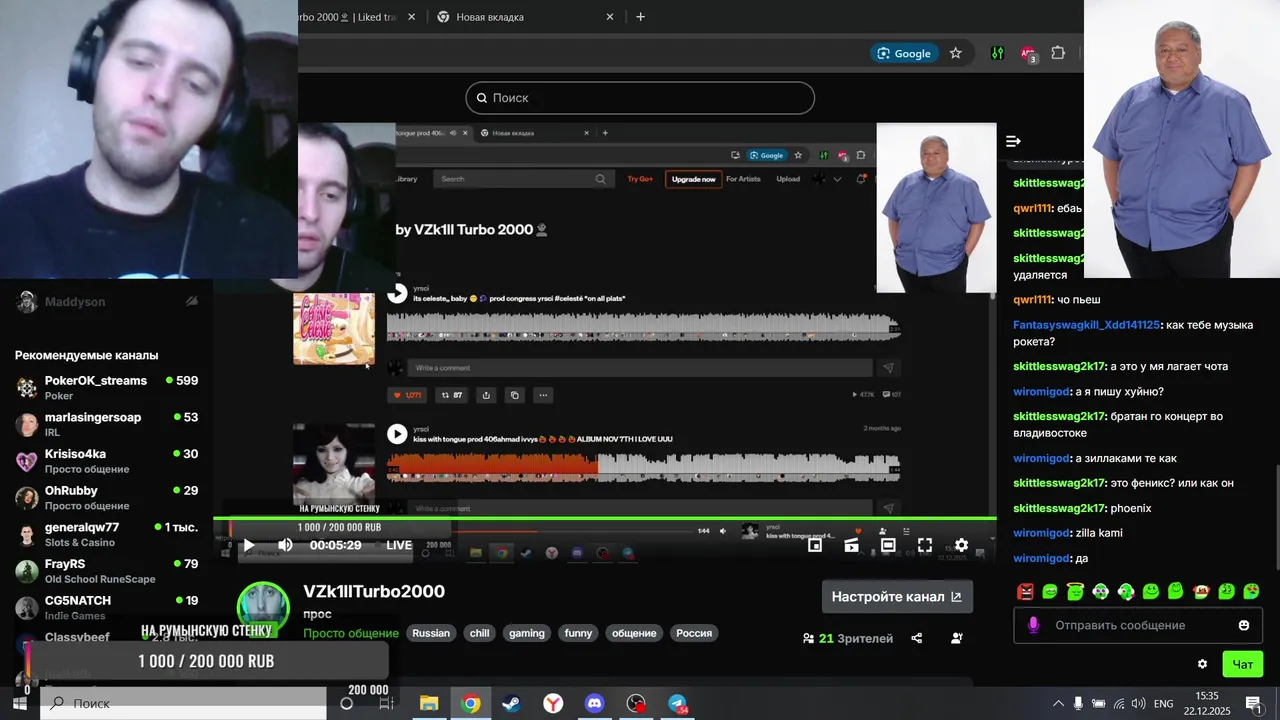Viewport: 1280px width, 720px height.
Task: Send message with the Чат button
Action: [x=1242, y=664]
